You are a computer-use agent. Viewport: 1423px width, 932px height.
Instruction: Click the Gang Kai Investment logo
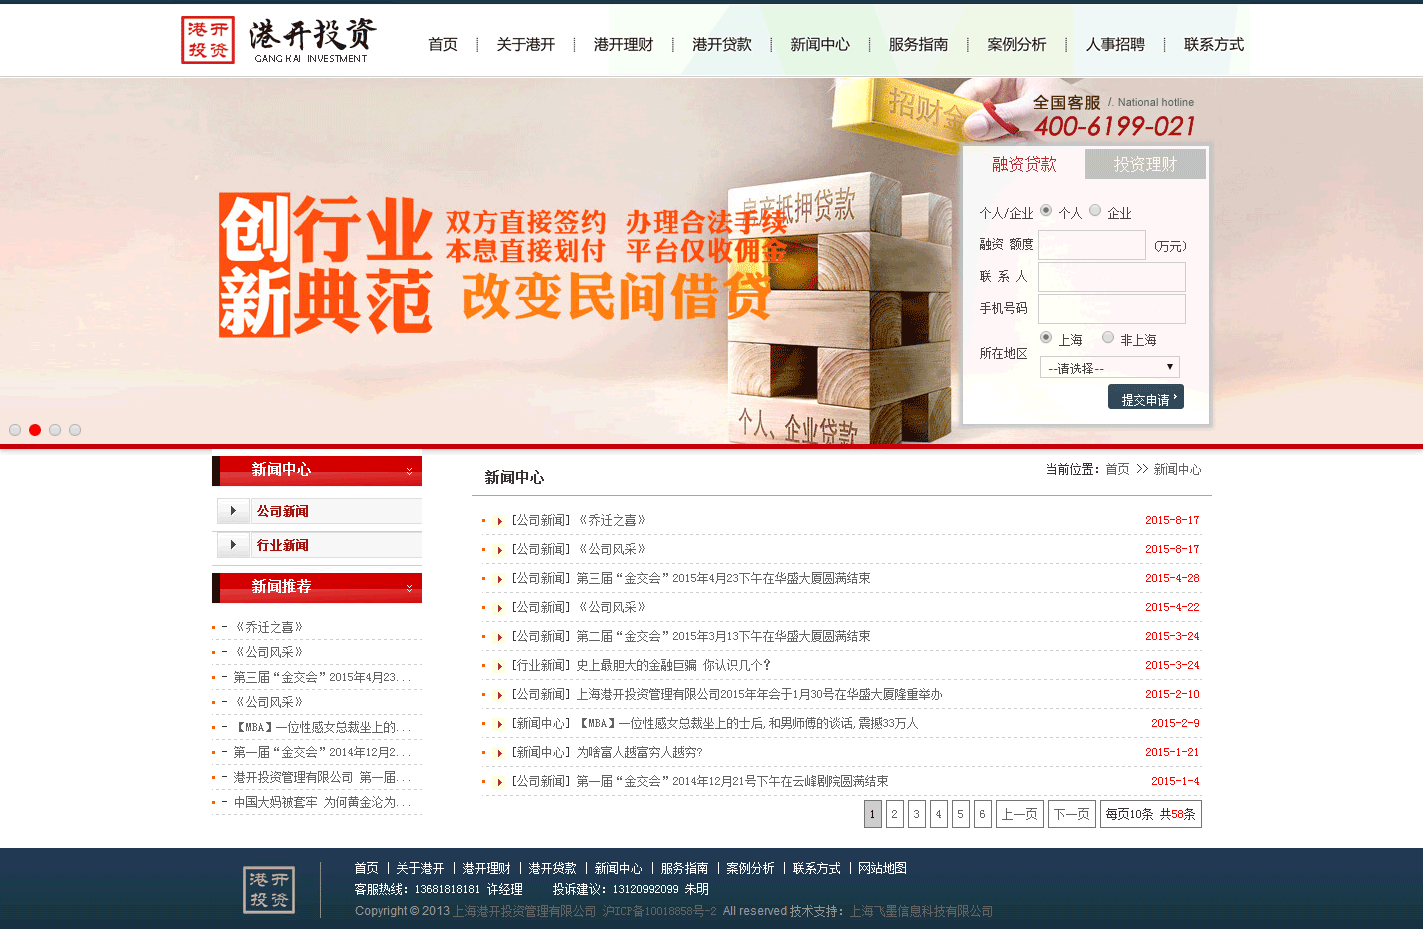tap(279, 40)
